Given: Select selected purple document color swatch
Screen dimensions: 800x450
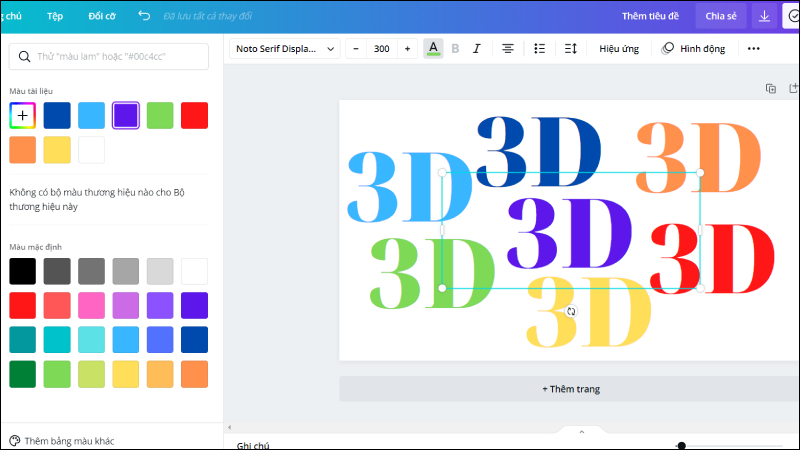Looking at the screenshot, I should click(x=126, y=115).
